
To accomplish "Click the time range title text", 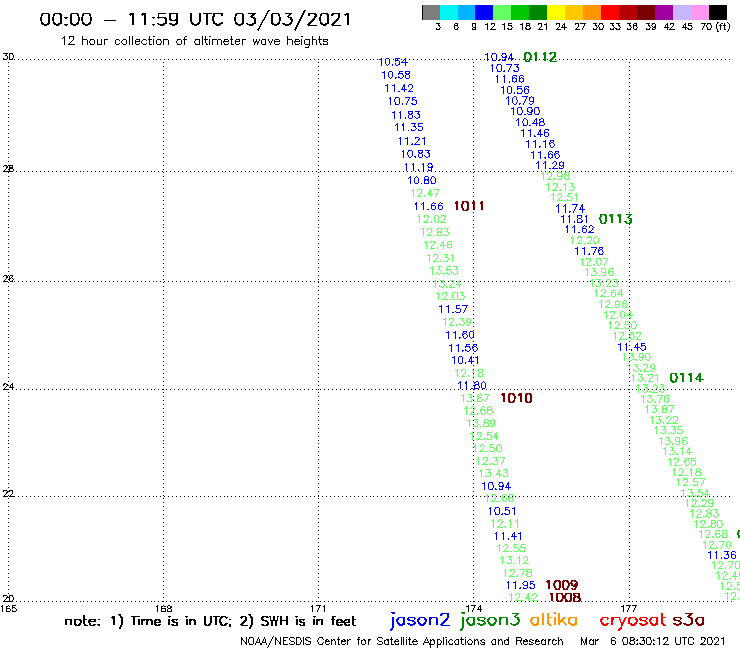I will click(195, 19).
